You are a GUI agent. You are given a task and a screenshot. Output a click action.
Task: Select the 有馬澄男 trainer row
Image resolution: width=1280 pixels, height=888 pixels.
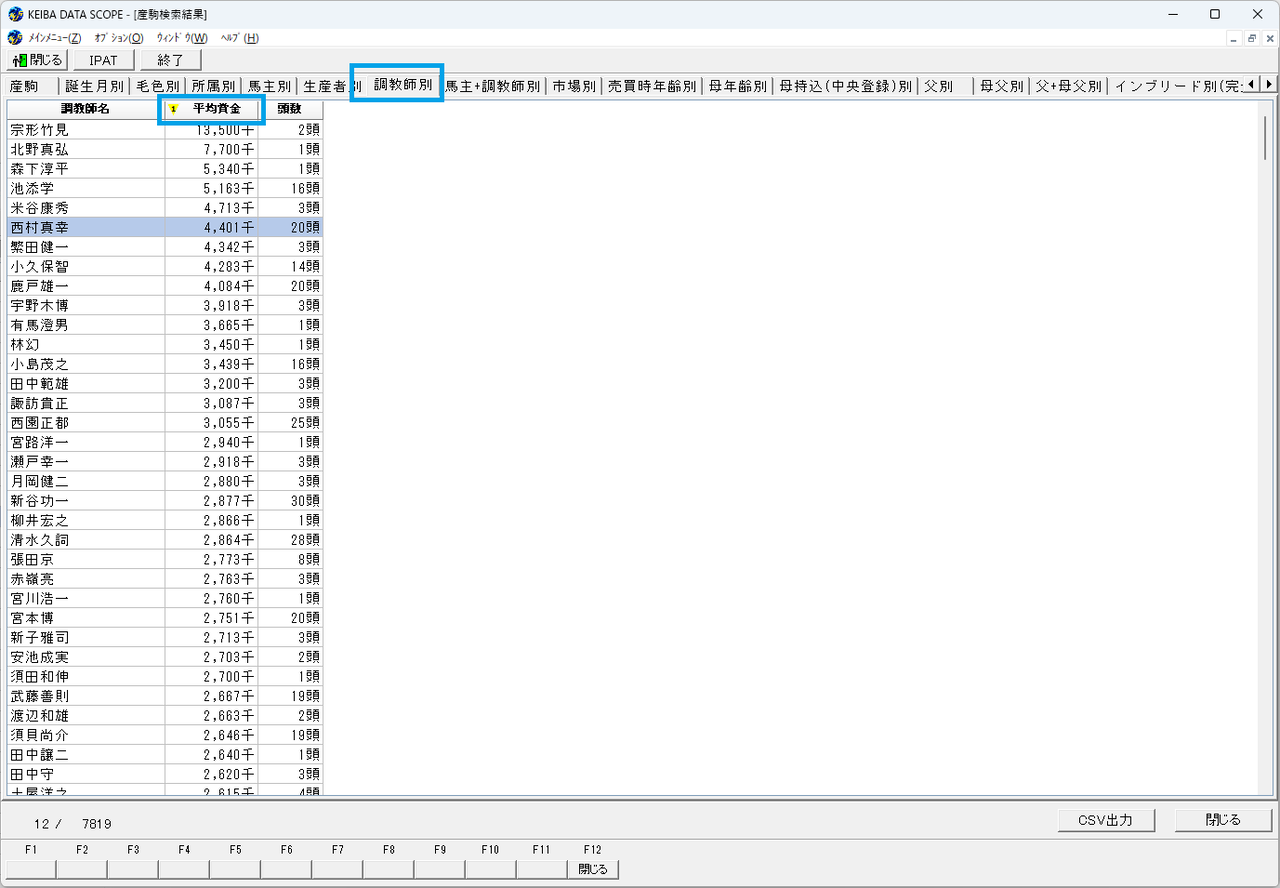coord(165,325)
